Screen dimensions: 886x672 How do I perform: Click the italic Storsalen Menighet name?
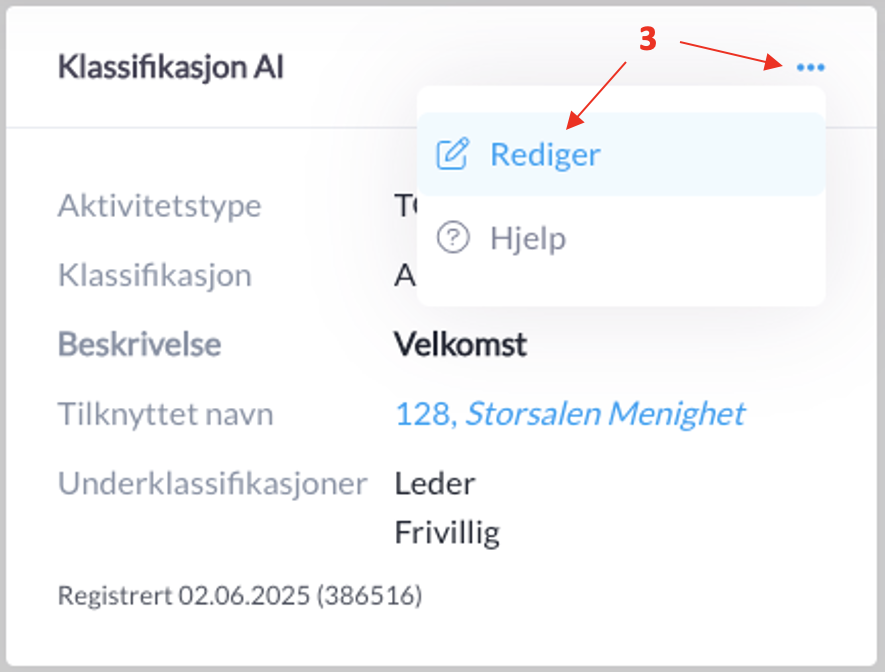605,413
